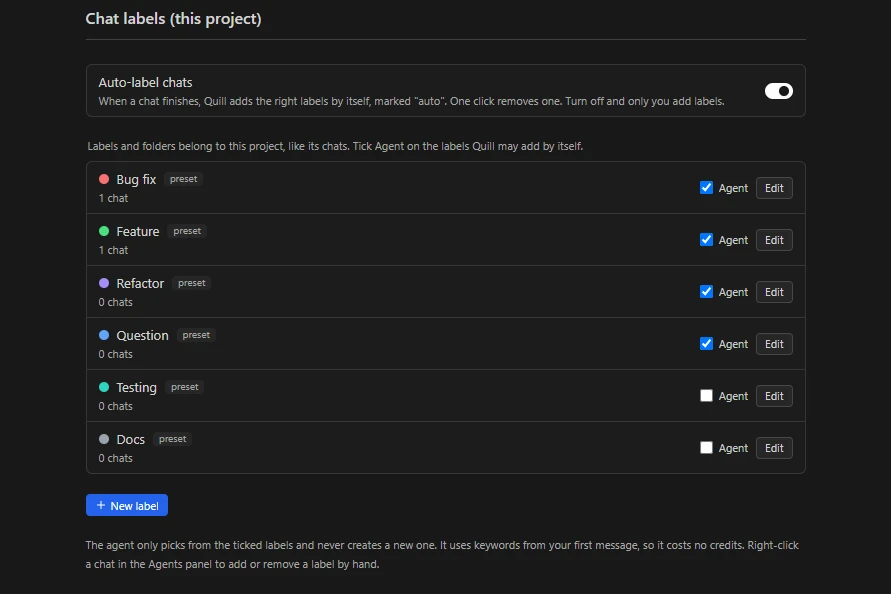
Task: Select the Testing label name
Action: click(x=136, y=388)
